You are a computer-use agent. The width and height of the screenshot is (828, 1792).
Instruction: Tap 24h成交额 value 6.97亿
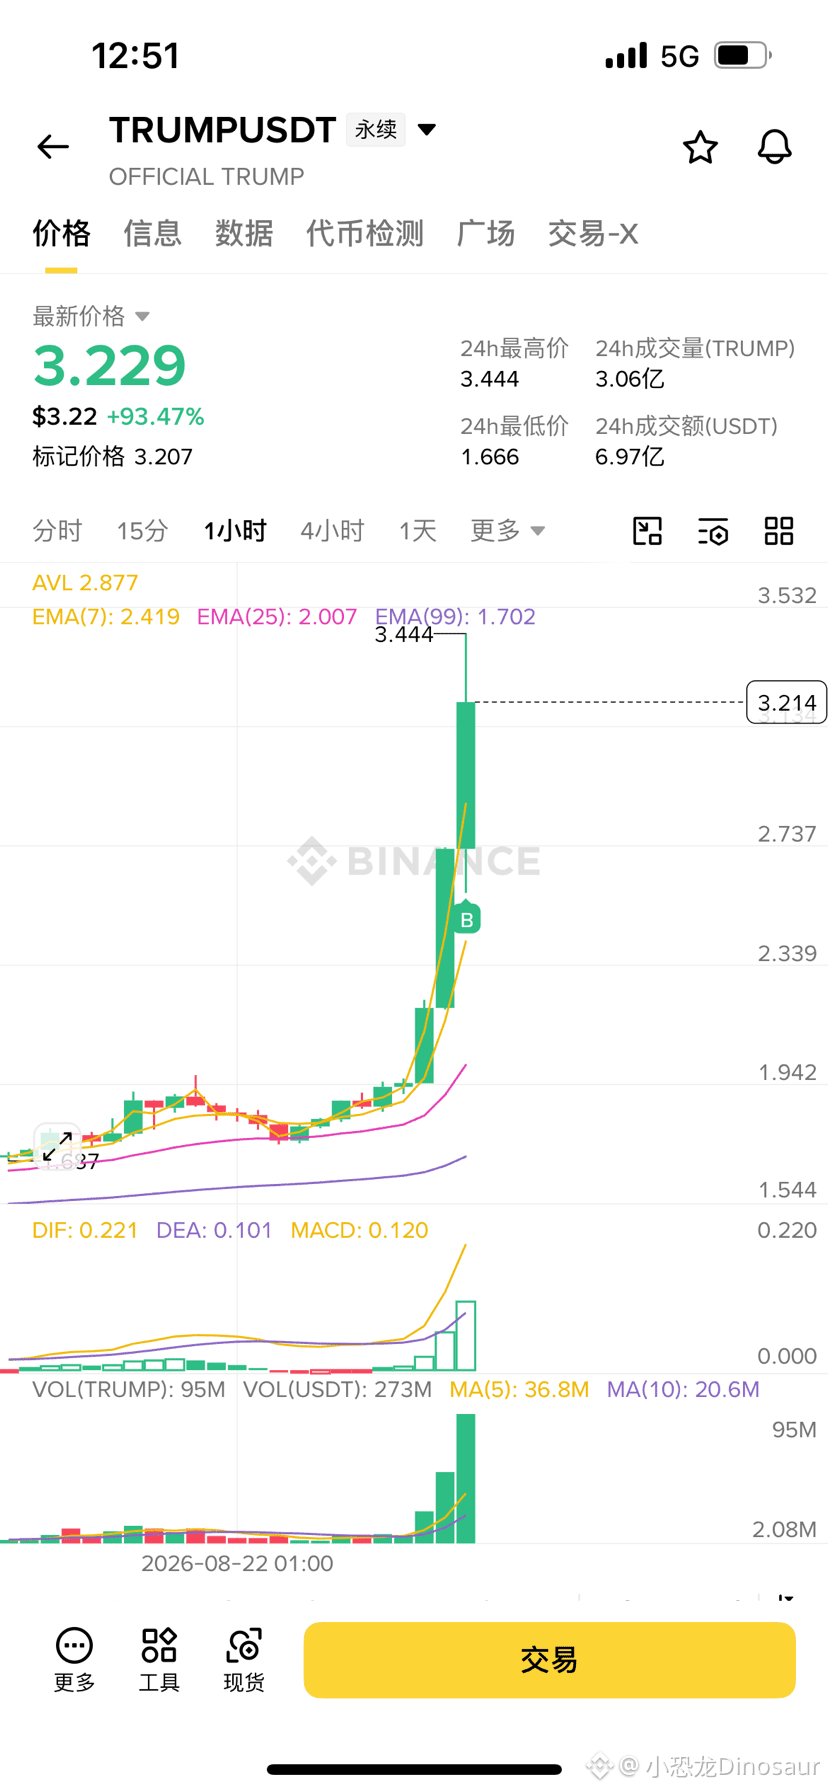[630, 457]
